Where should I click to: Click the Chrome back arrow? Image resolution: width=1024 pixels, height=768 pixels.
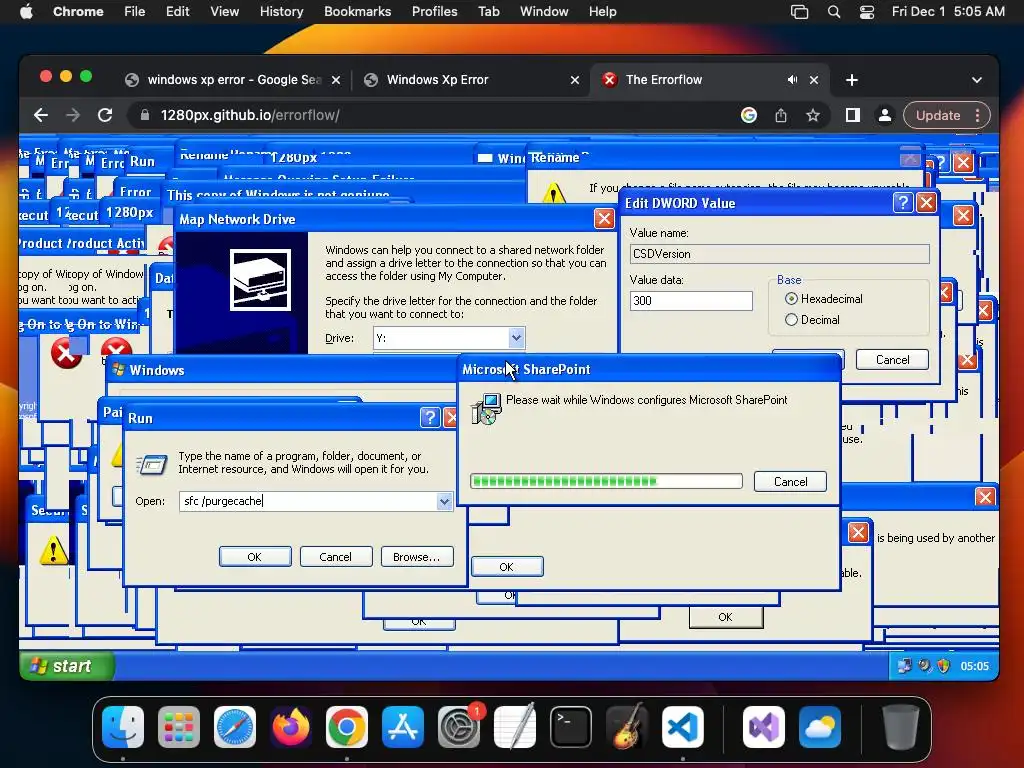point(41,116)
